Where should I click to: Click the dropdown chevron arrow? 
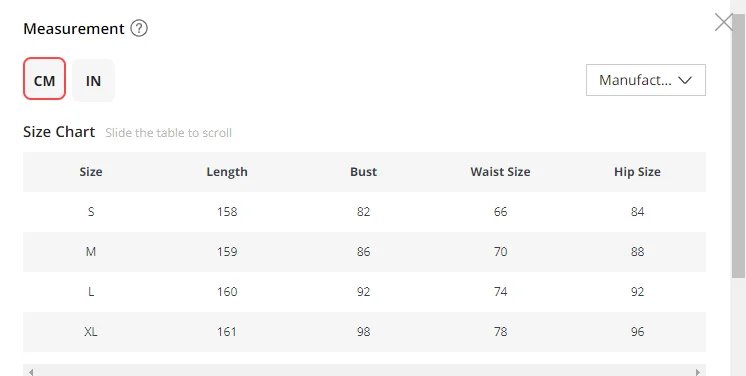click(x=685, y=80)
